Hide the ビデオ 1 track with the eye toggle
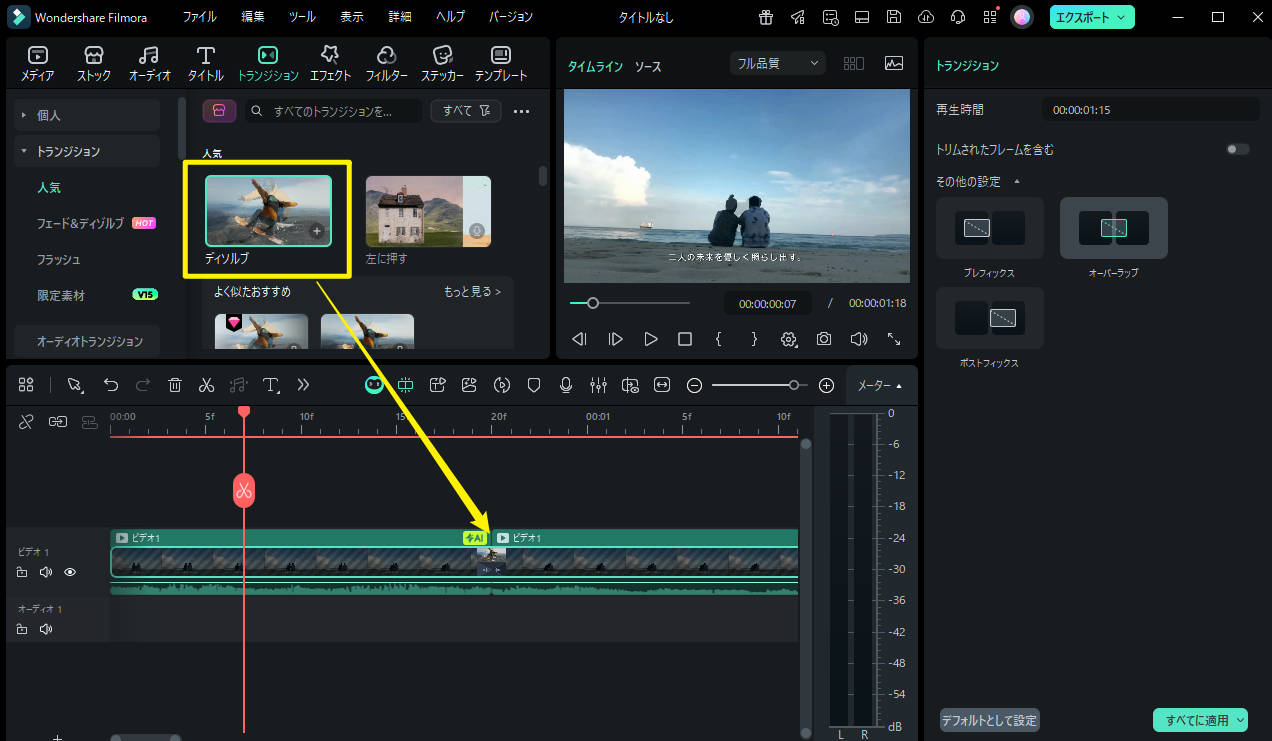 (x=69, y=572)
